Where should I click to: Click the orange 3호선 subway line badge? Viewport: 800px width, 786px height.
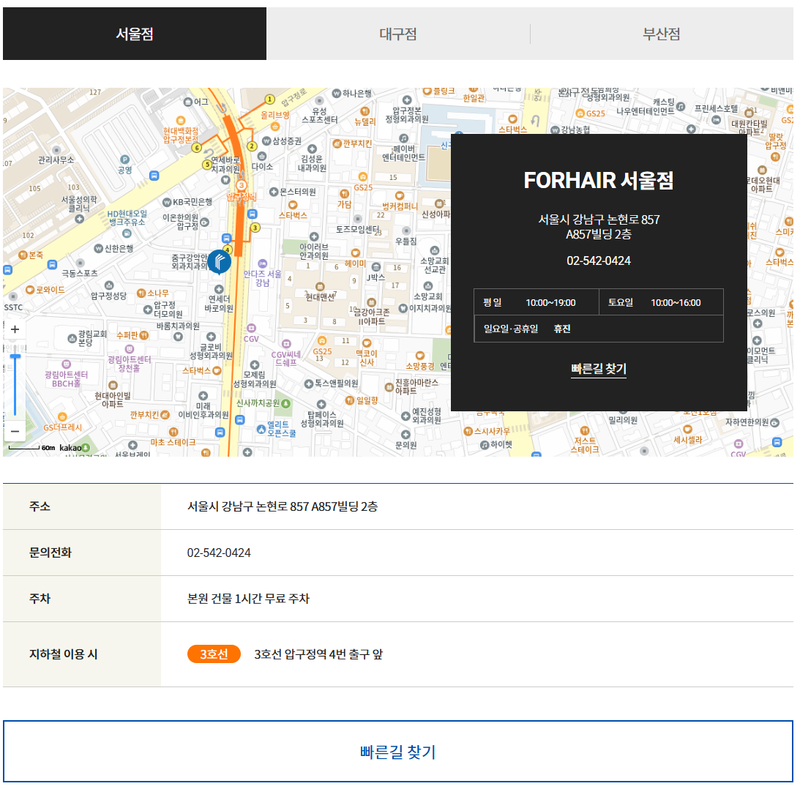click(214, 654)
